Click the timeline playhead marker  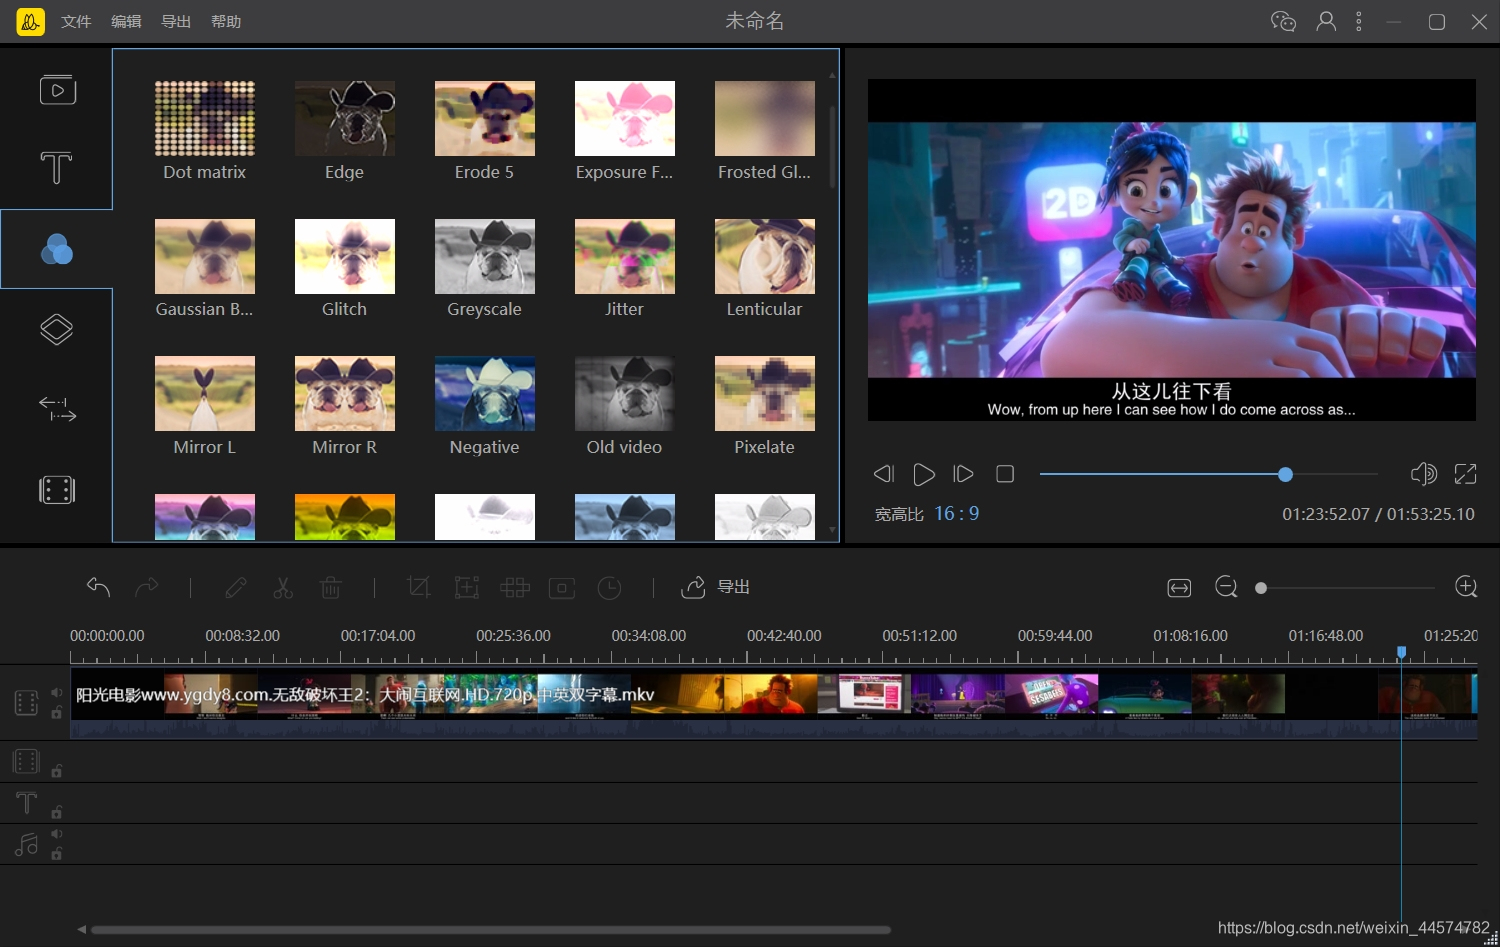[x=1402, y=652]
